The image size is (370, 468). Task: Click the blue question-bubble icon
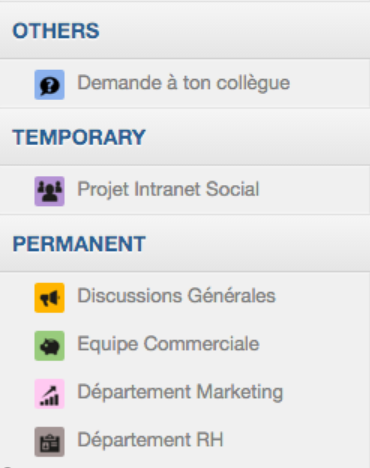[49, 85]
